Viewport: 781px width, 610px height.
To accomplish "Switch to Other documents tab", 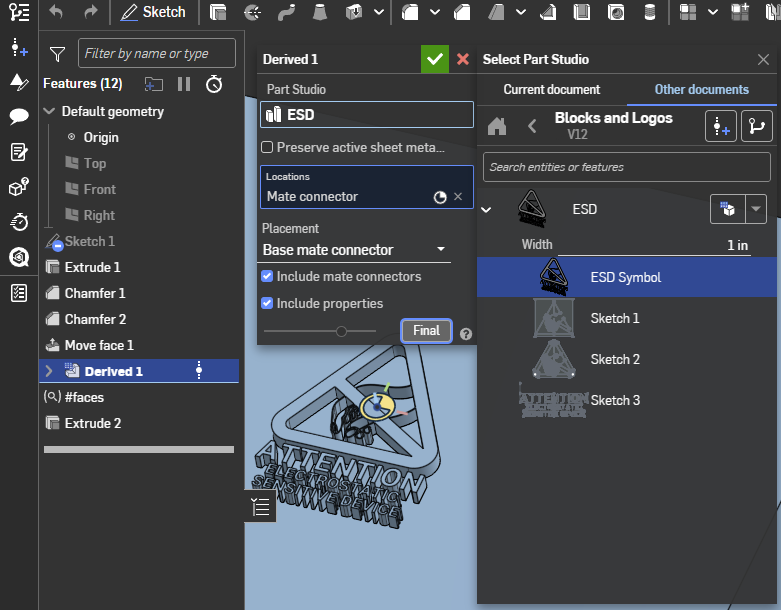I will [x=701, y=90].
